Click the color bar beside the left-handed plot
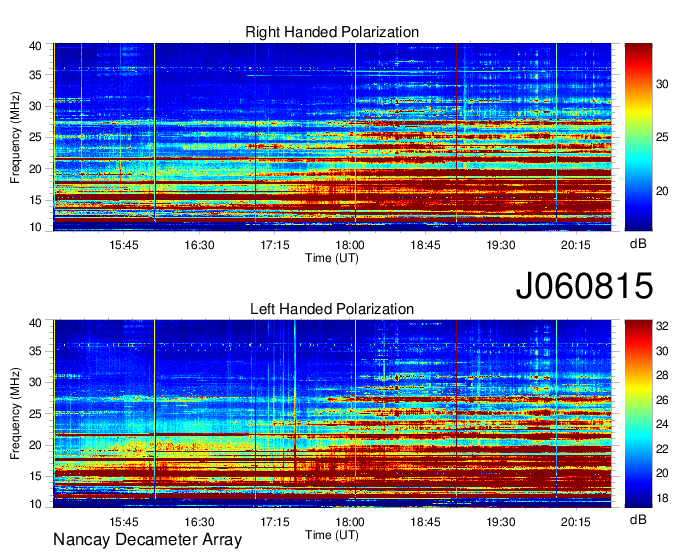The height and width of the screenshot is (552, 680). point(638,414)
